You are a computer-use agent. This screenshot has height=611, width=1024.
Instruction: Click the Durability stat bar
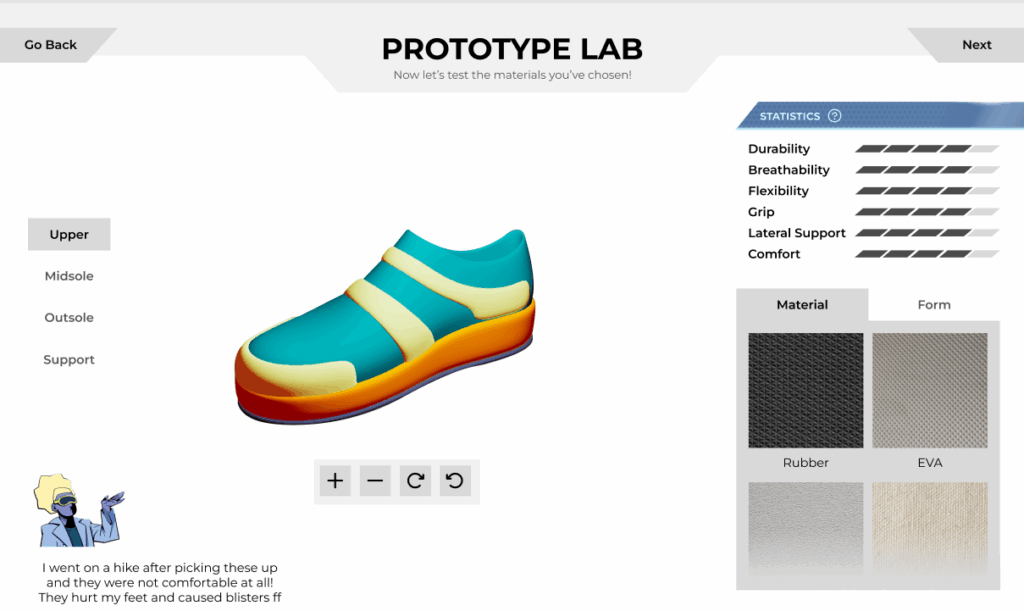click(927, 149)
